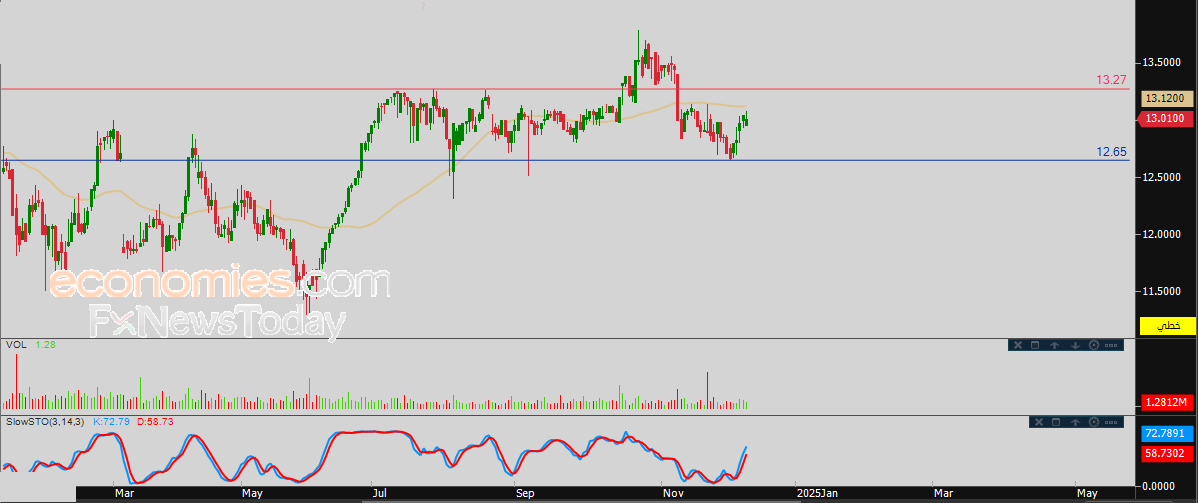This screenshot has width=1198, height=503.
Task: Click the 13.1200 moving average price tag
Action: click(x=1167, y=99)
